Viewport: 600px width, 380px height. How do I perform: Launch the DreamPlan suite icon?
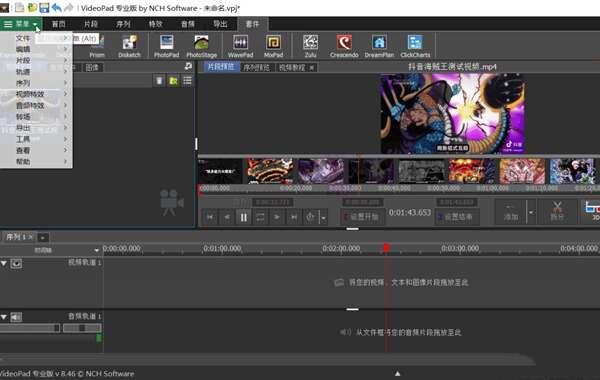tap(379, 46)
